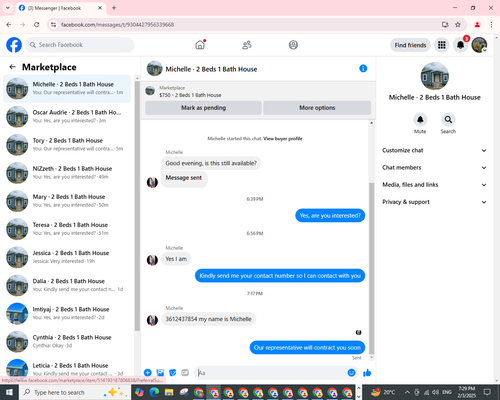Reload the page with the browser refresh icon
This screenshot has width=500, height=400.
37,24
